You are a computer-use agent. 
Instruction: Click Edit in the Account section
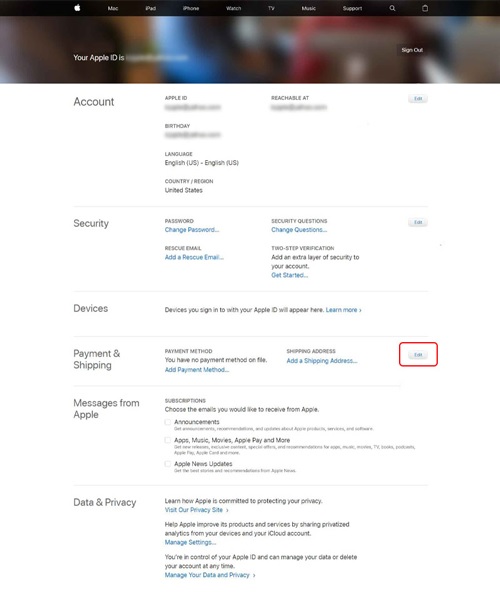[418, 99]
